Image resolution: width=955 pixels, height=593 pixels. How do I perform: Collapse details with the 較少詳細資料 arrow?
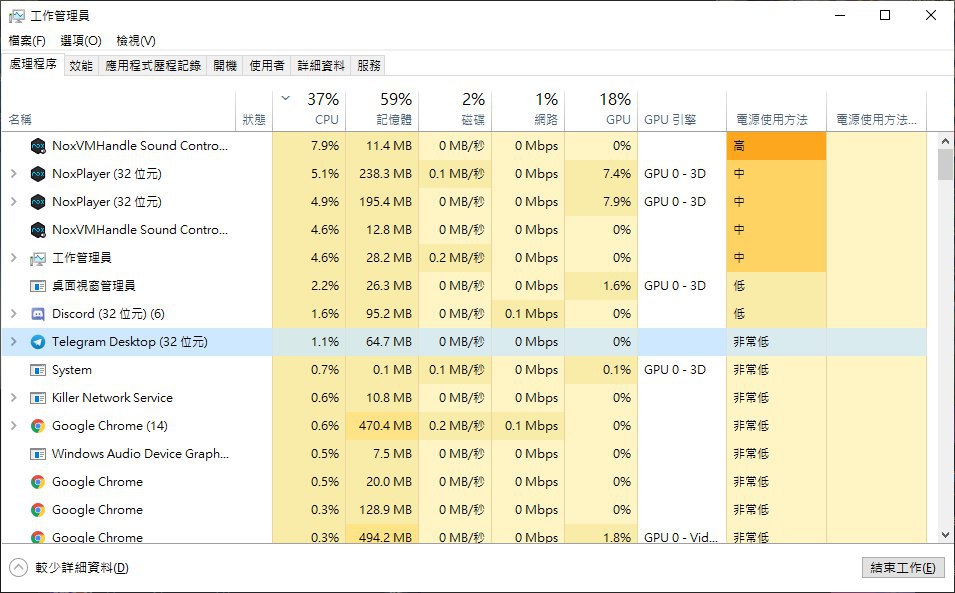18,567
